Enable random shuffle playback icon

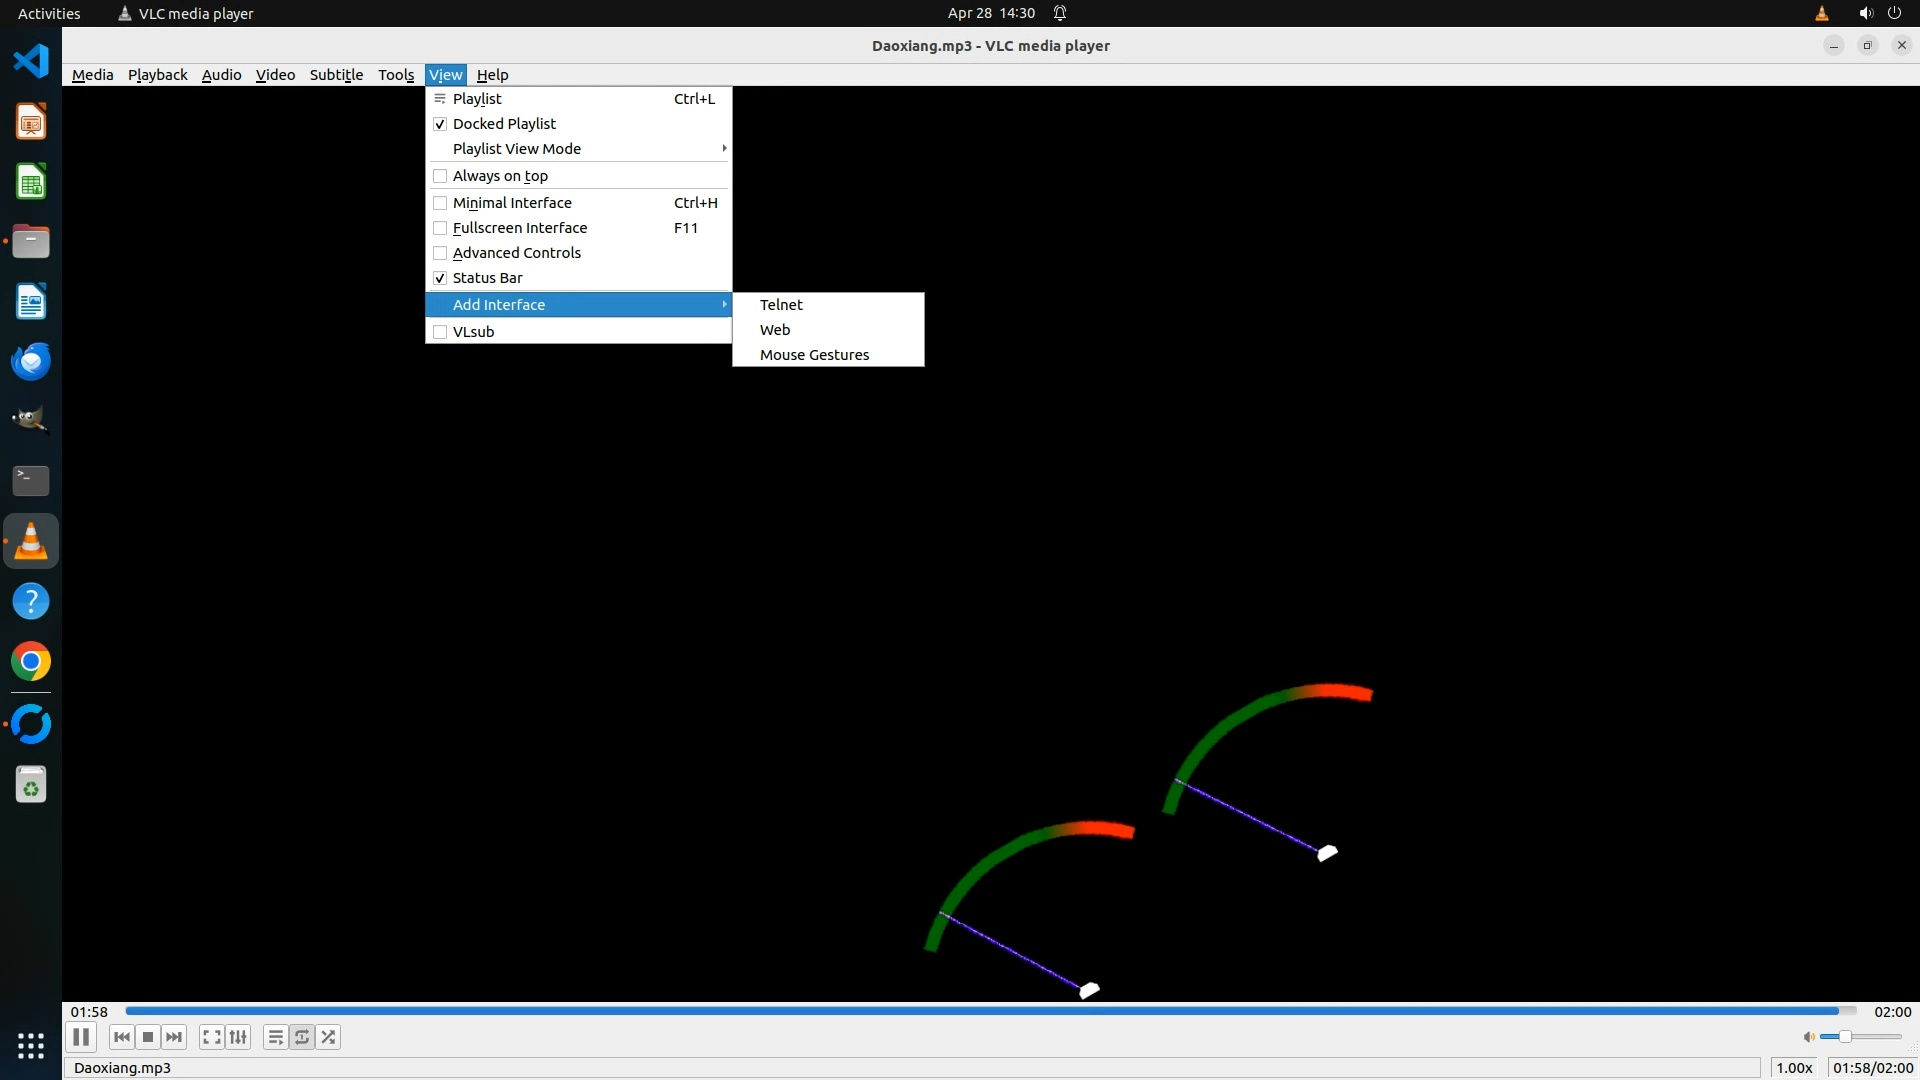pos(328,1037)
